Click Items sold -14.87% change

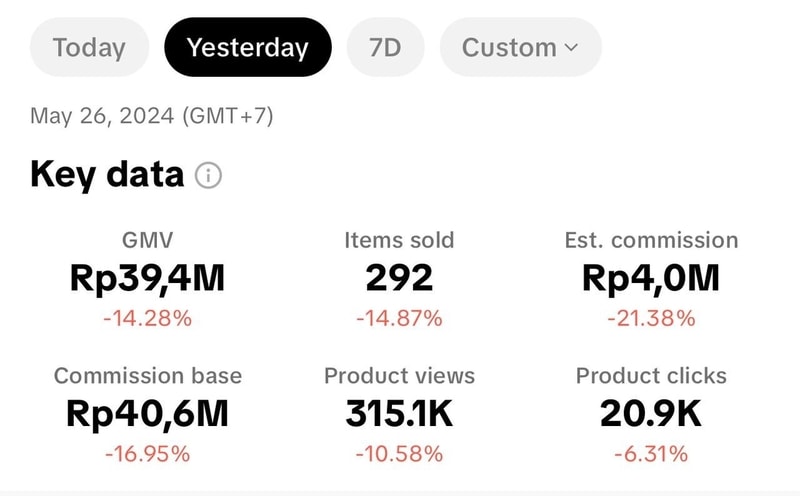coord(399,319)
